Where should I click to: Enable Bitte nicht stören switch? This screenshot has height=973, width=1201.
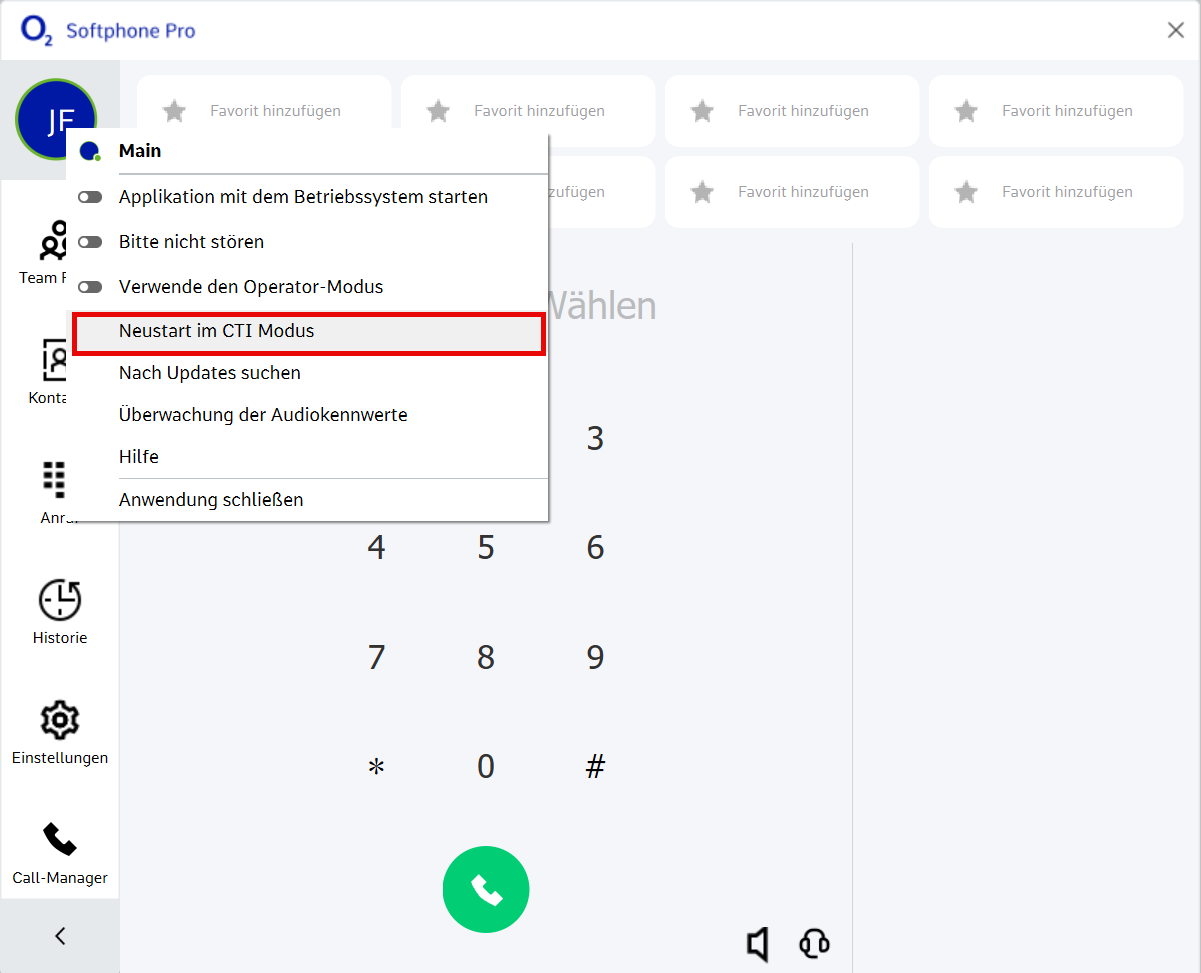90,242
